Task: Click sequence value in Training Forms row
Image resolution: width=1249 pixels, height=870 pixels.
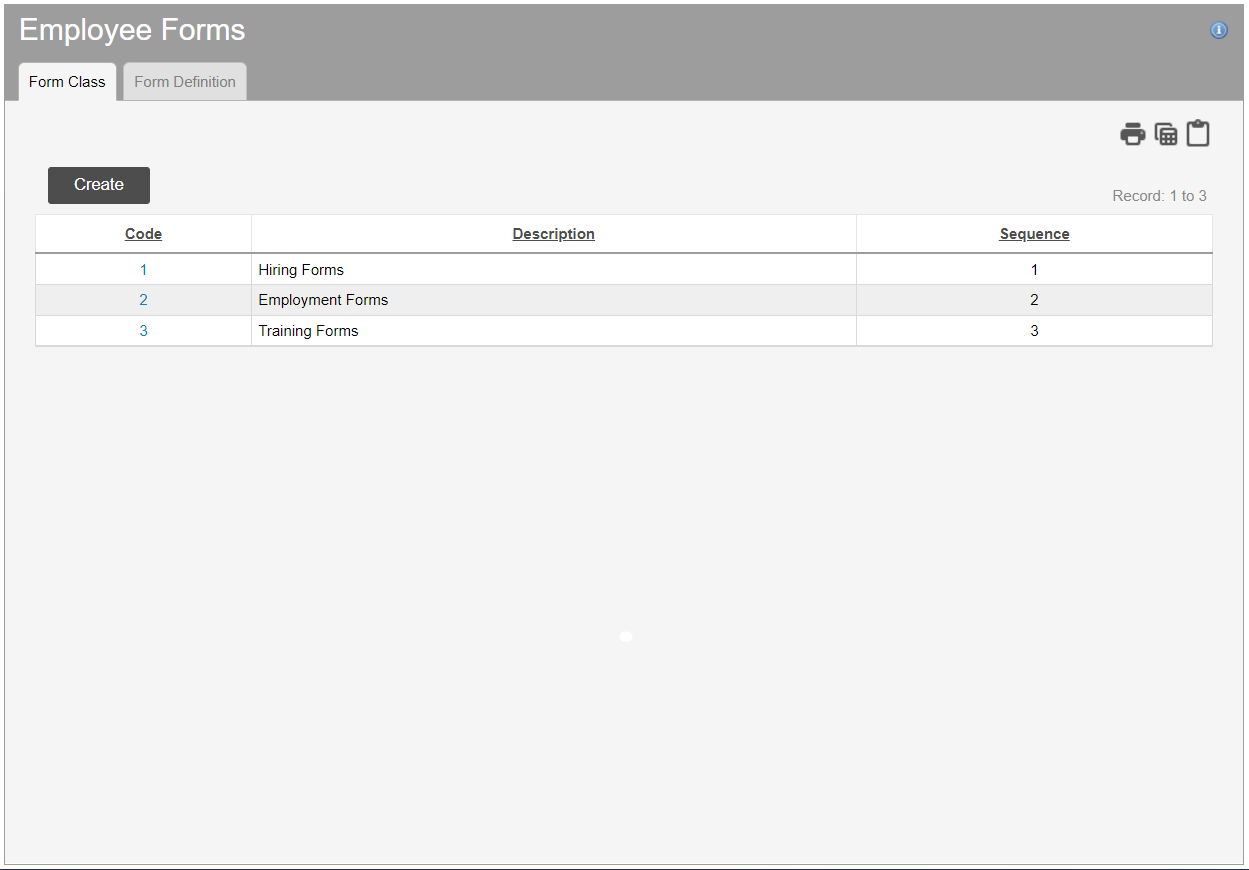Action: [x=1034, y=331]
